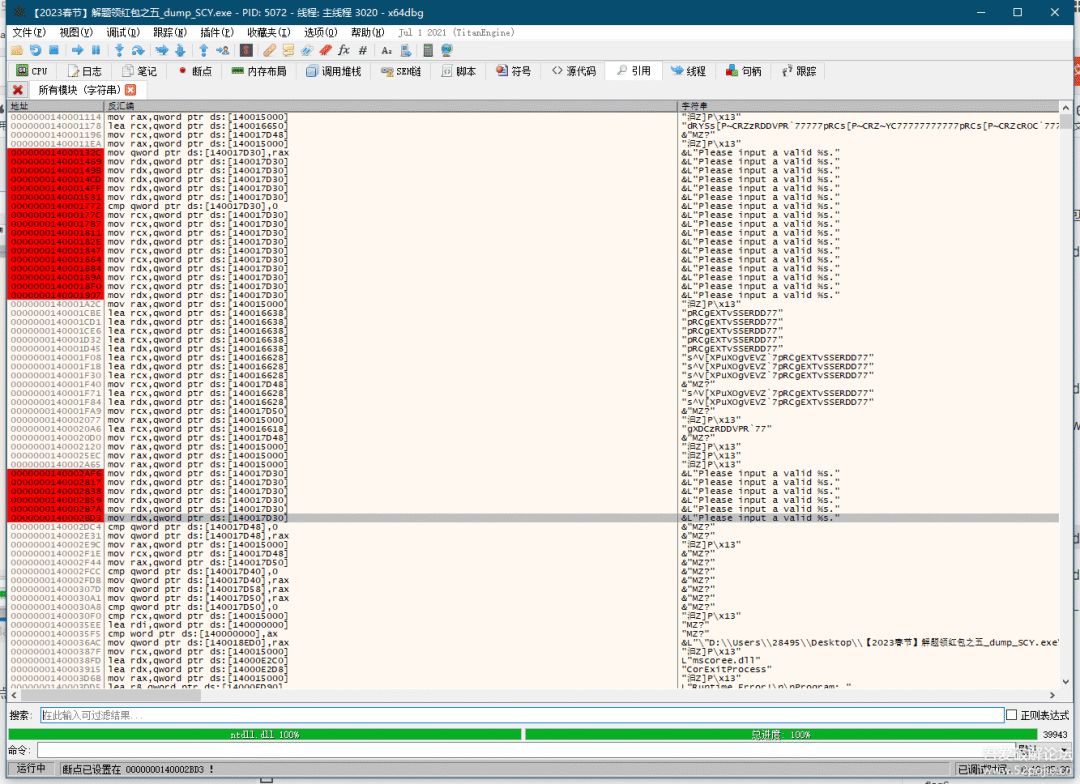The image size is (1080, 784).
Task: Switch to the 句柄 handles tab
Action: tap(744, 71)
